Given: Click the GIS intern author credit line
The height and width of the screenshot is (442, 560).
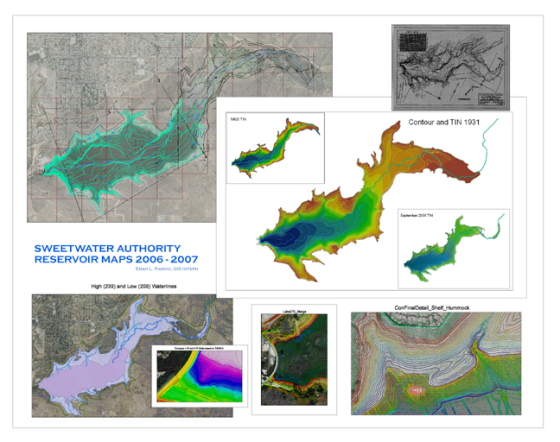Looking at the screenshot, I should (167, 268).
